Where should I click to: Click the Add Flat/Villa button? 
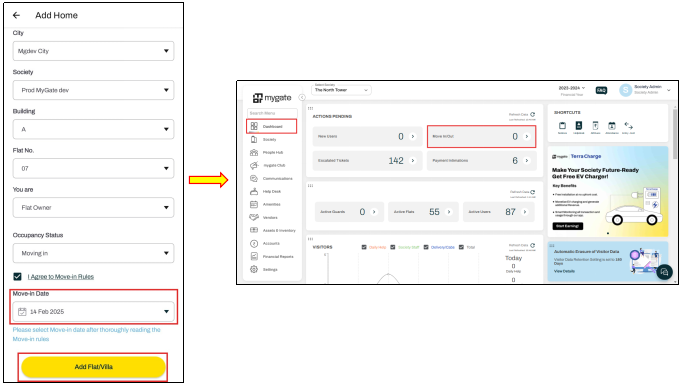point(94,367)
